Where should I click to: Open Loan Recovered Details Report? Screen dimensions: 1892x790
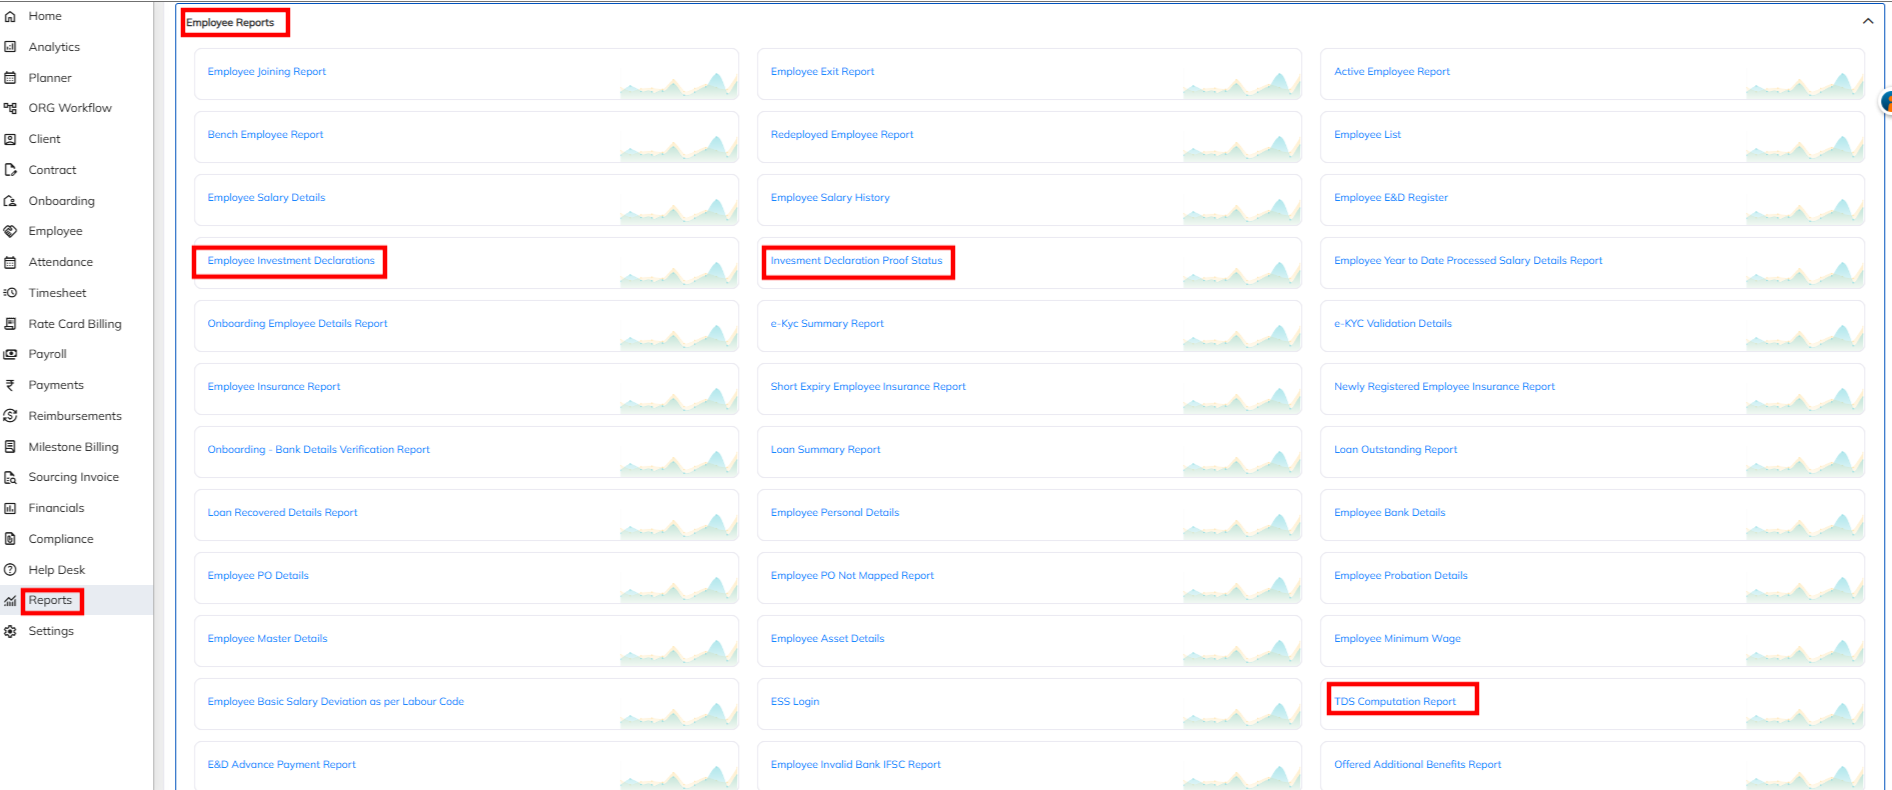pyautogui.click(x=282, y=513)
